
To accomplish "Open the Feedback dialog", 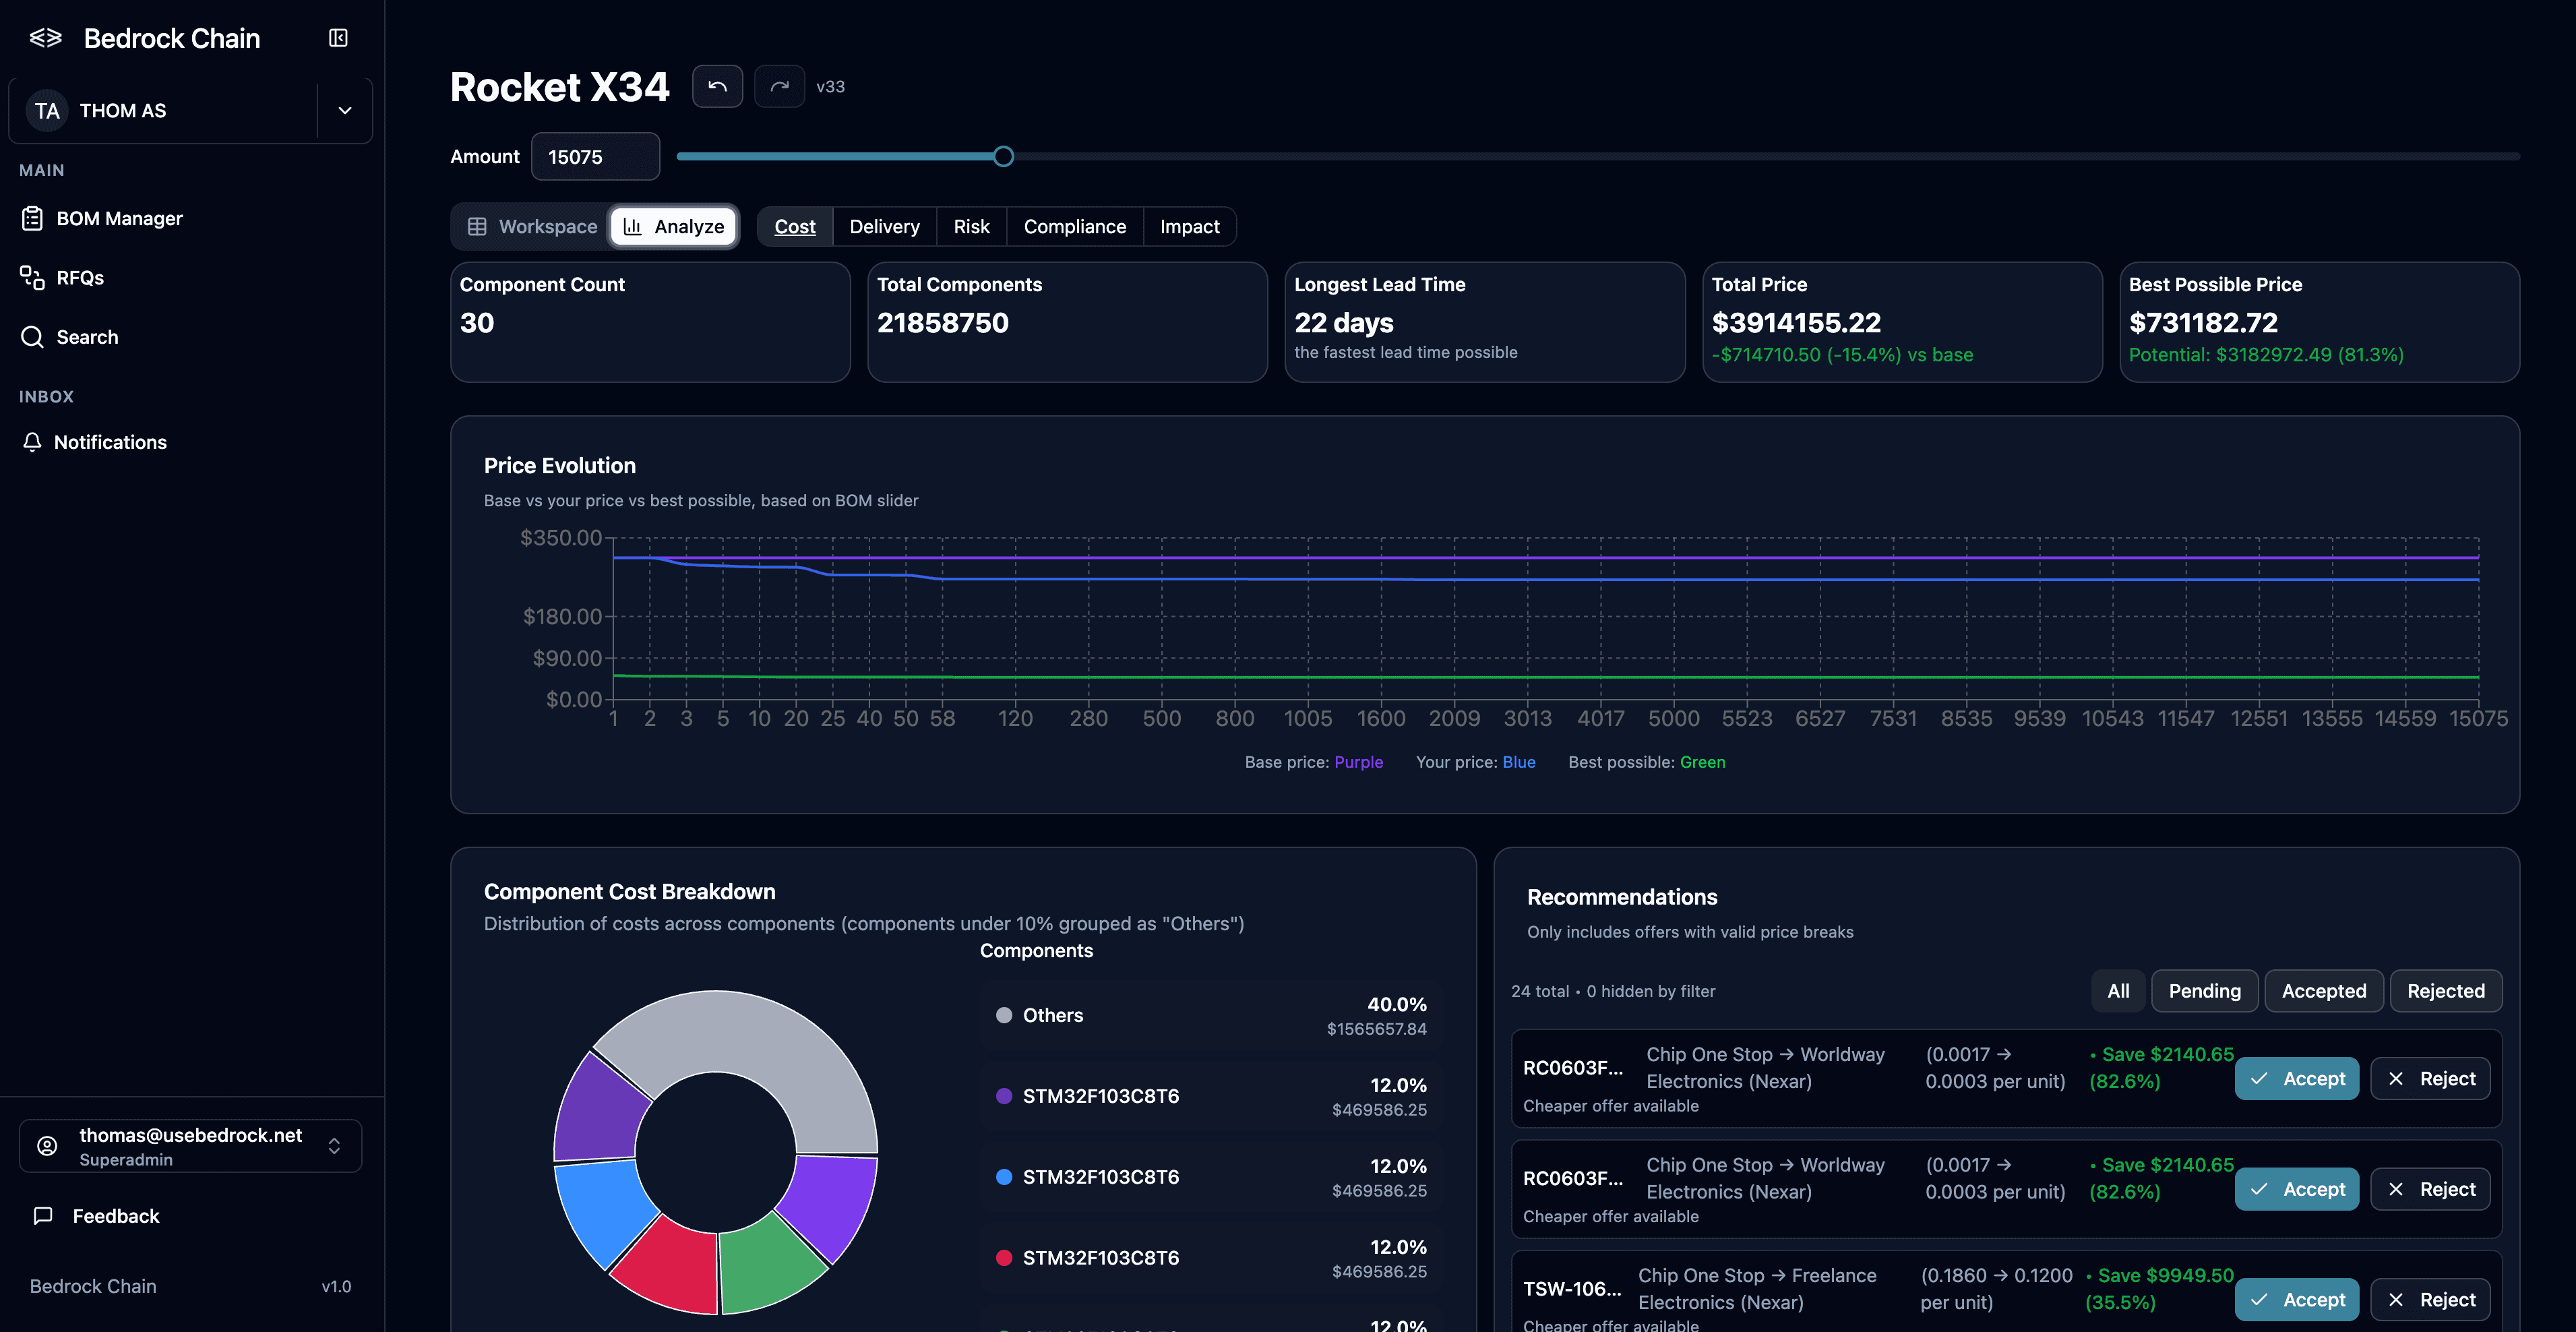I will (x=115, y=1216).
